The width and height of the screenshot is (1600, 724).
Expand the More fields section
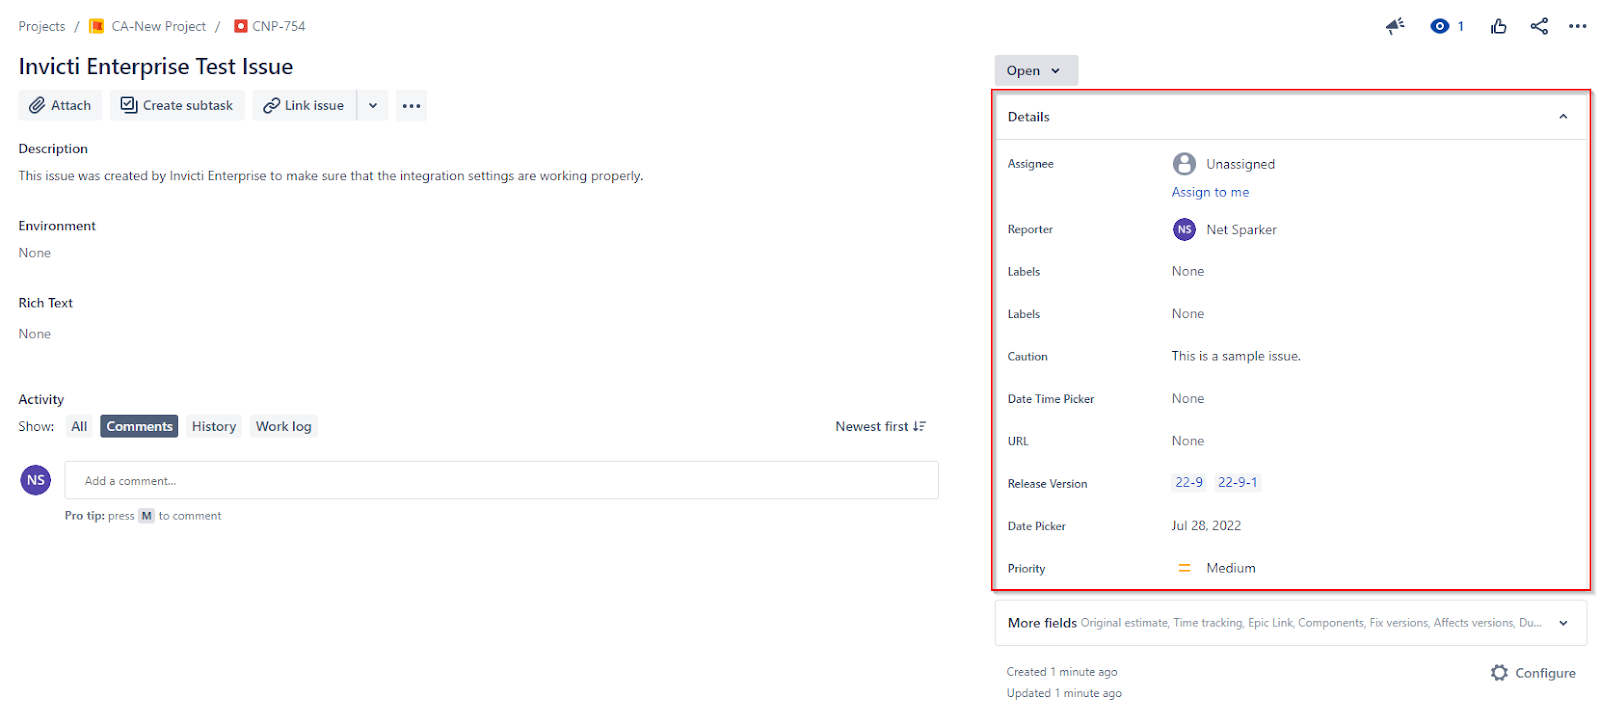pos(1290,623)
